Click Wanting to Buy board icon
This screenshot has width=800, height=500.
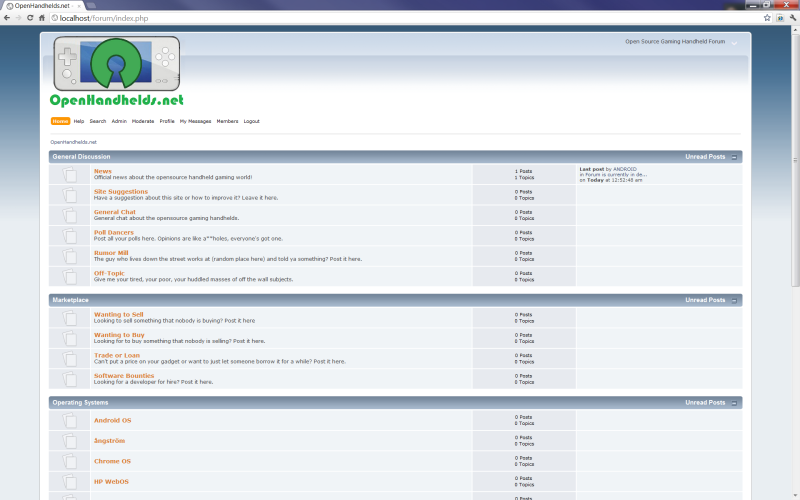pyautogui.click(x=69, y=338)
